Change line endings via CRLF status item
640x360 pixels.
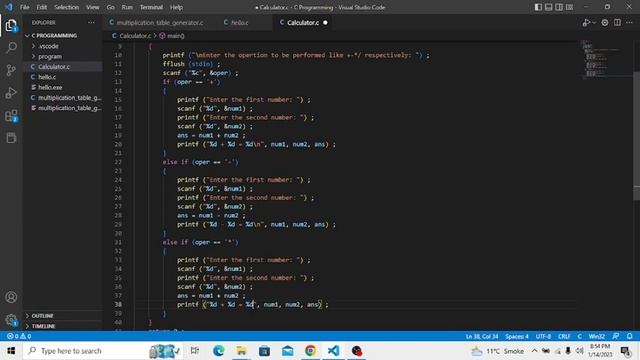(x=564, y=336)
